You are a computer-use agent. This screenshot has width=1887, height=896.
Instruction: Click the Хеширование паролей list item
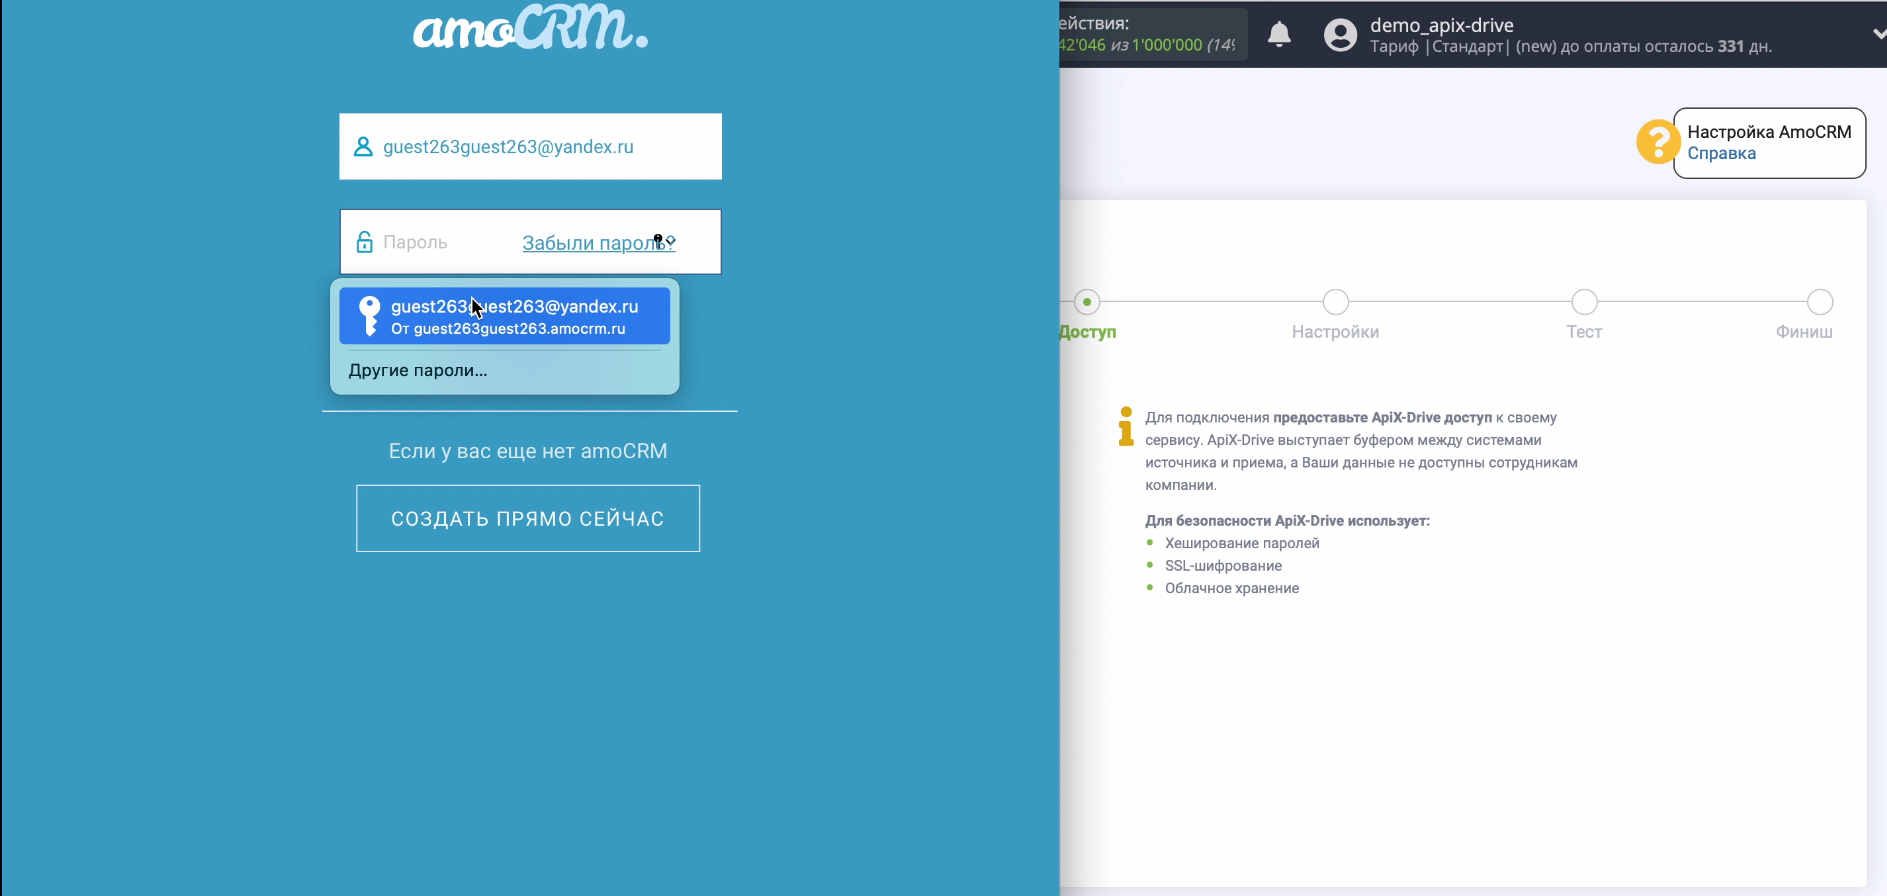1242,543
